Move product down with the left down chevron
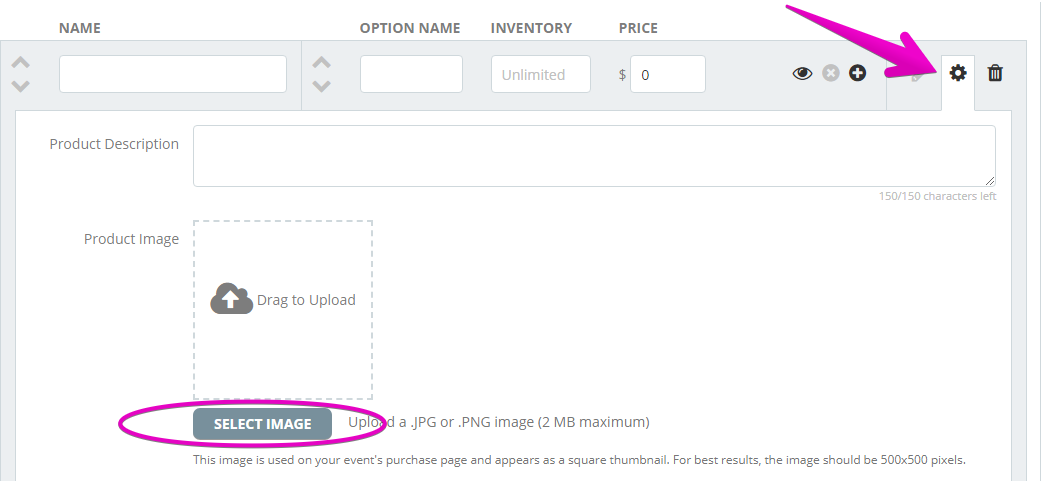Image resolution: width=1041 pixels, height=481 pixels. (21, 86)
